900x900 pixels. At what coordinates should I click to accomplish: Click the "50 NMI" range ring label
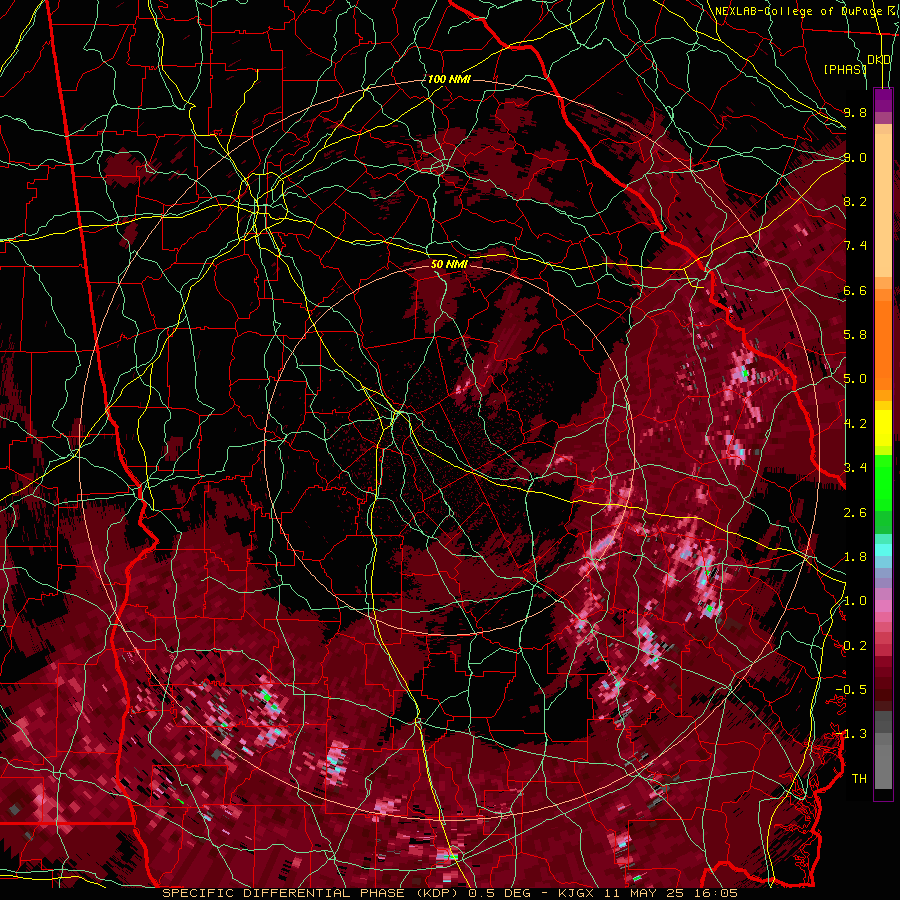tap(449, 265)
